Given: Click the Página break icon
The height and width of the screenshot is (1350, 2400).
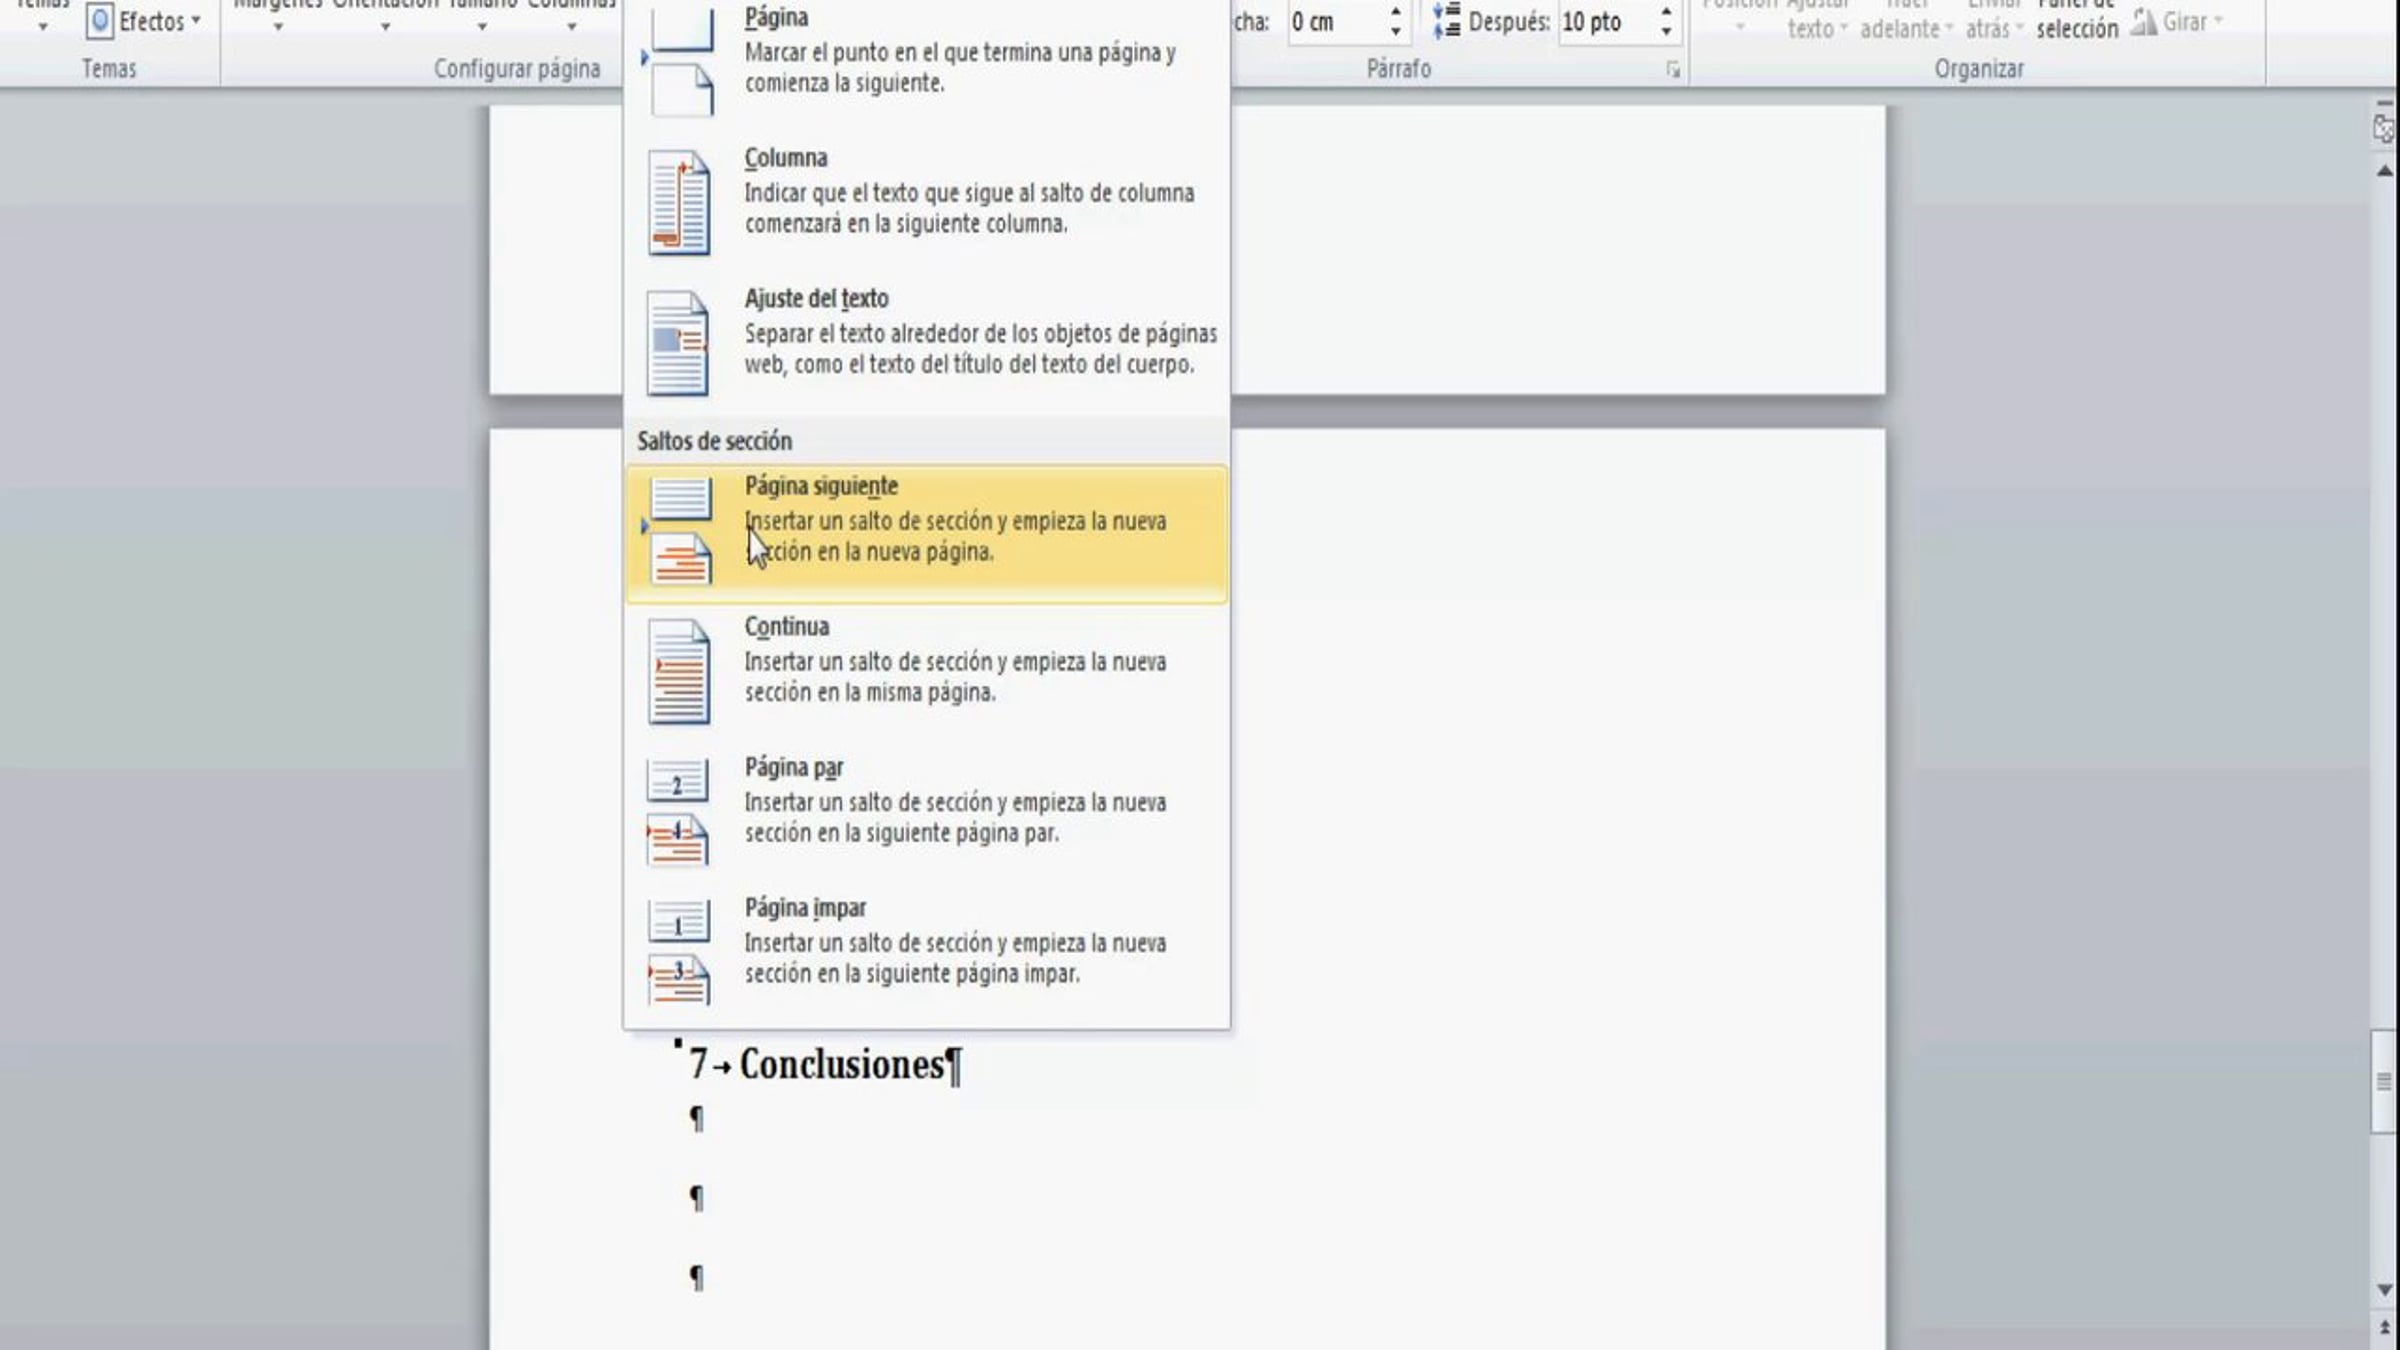Looking at the screenshot, I should (681, 62).
